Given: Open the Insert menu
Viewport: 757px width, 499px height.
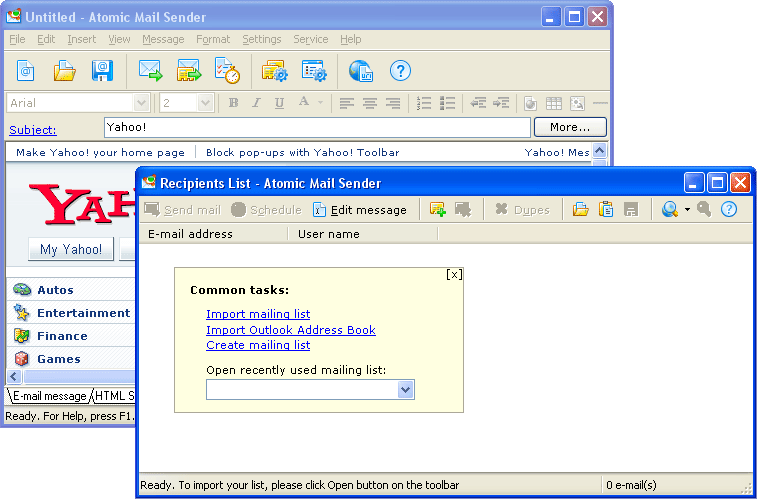Looking at the screenshot, I should [x=82, y=39].
